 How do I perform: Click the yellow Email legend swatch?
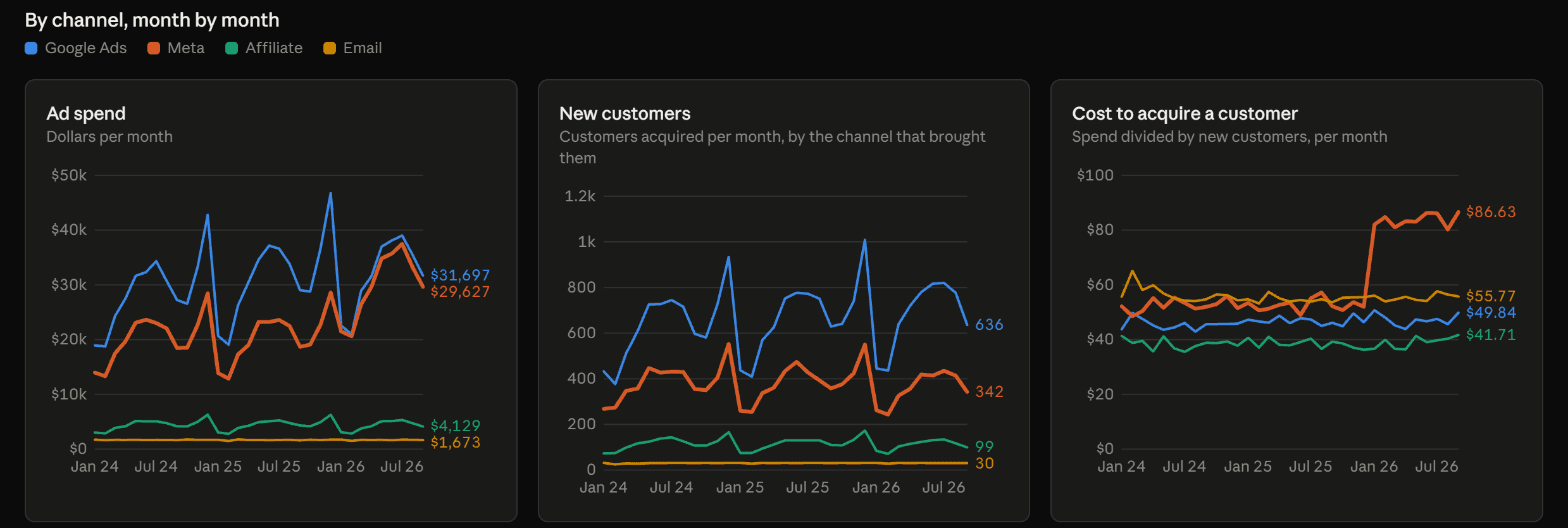[329, 48]
